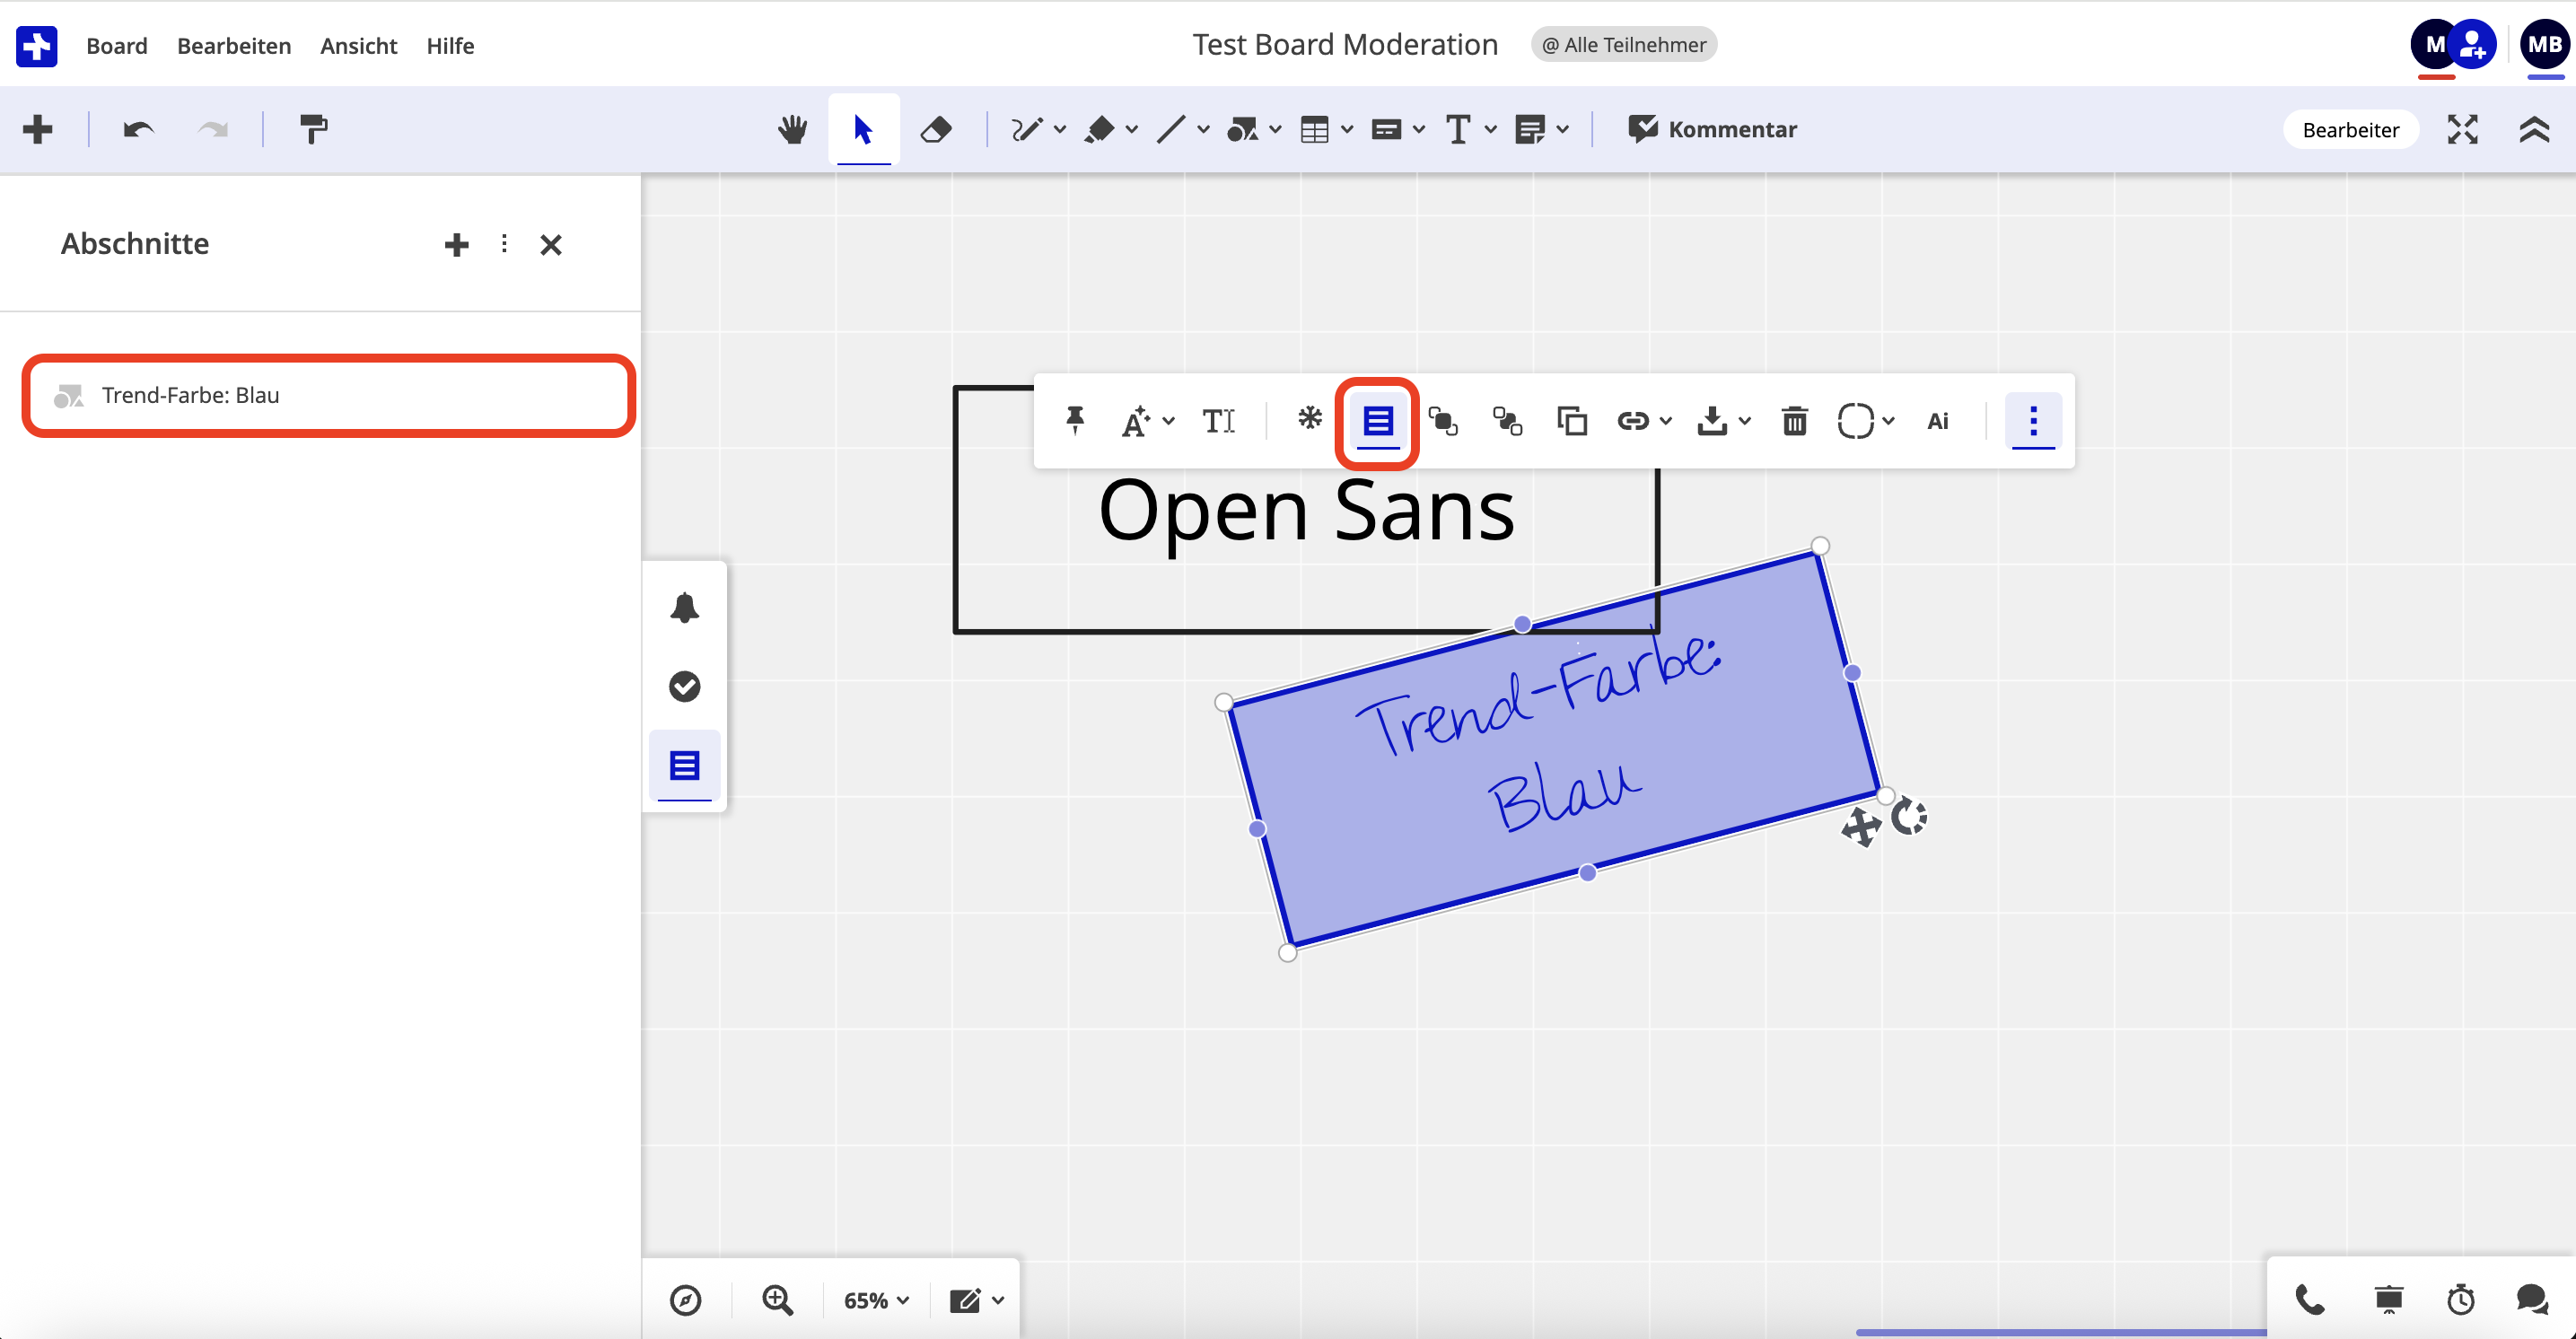Expand the link options dropdown
The image size is (2576, 1339).
(1665, 421)
